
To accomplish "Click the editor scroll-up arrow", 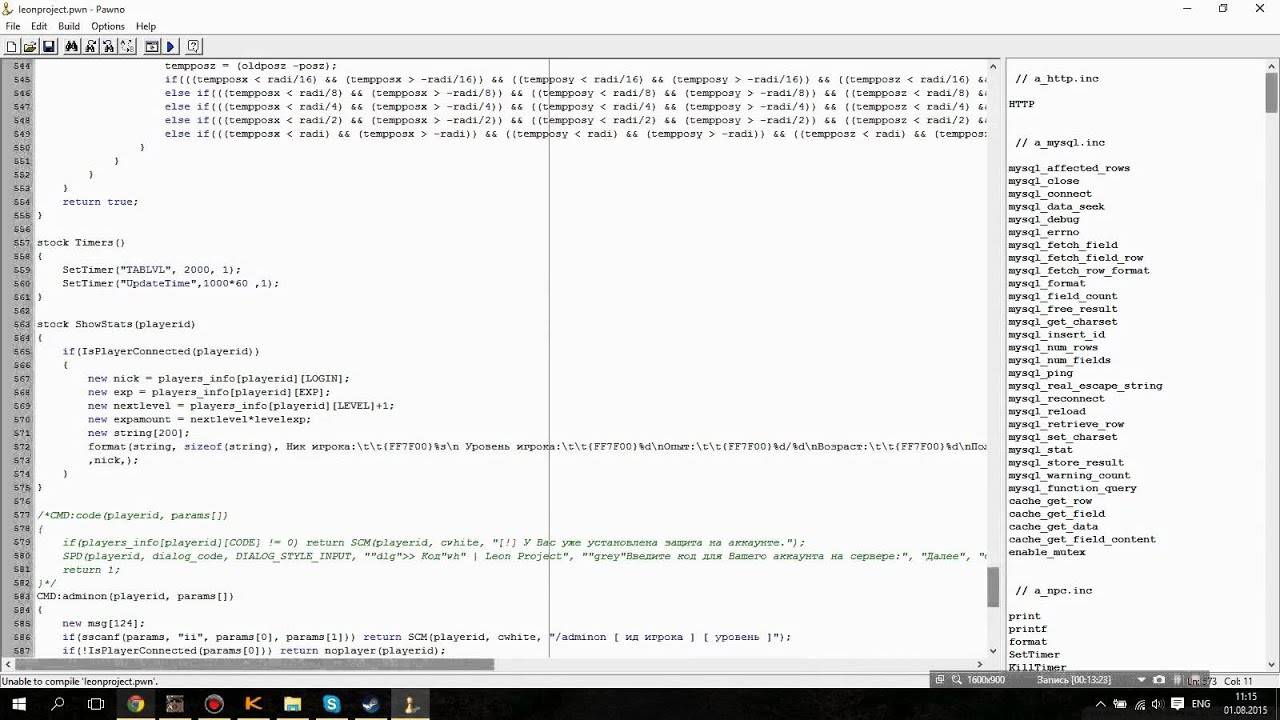I will point(993,65).
